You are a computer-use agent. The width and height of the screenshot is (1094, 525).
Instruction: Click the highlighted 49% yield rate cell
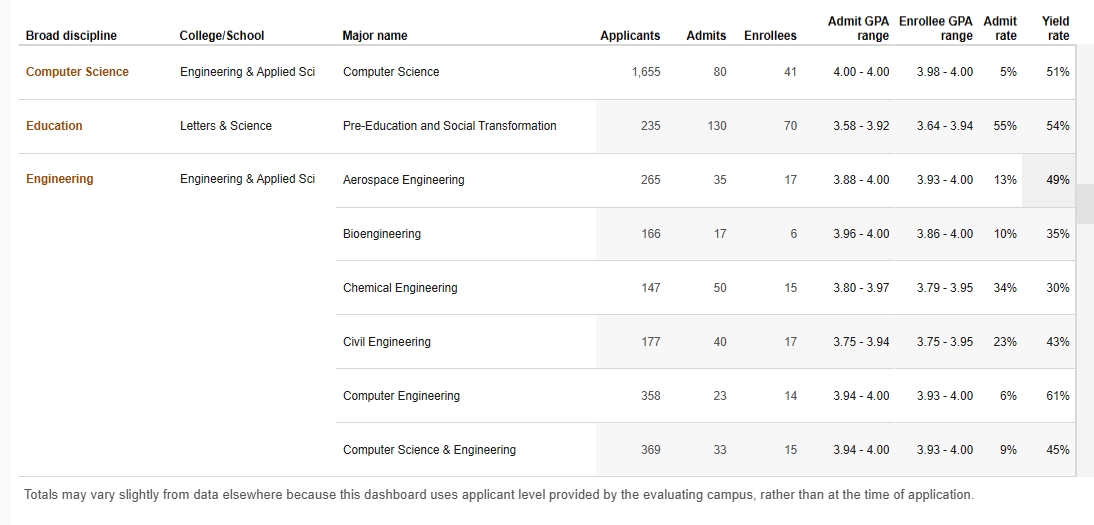[1057, 180]
